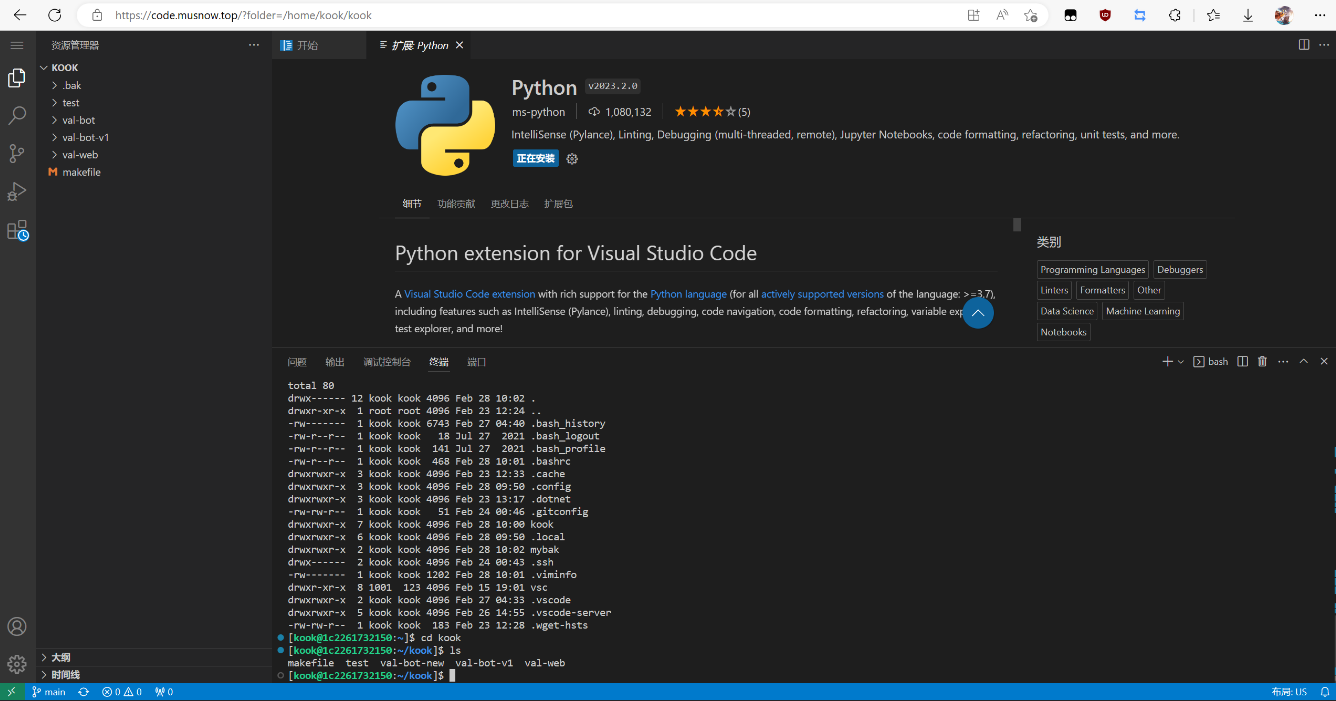The image size is (1336, 701).
Task: Click the main branch status item
Action: click(48, 692)
